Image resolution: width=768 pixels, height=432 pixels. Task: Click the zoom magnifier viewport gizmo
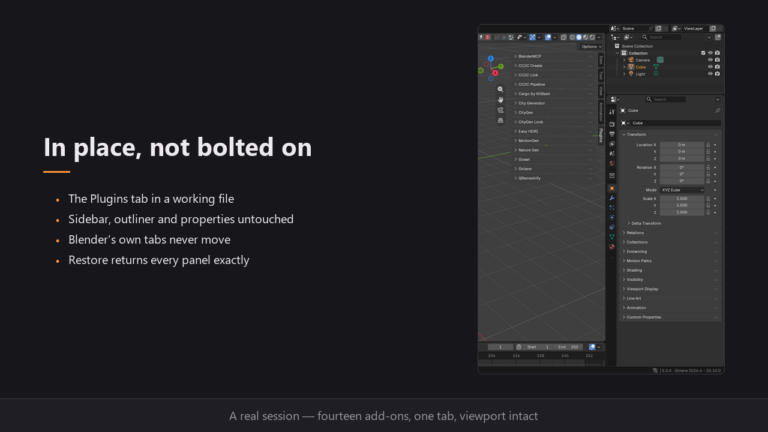pos(500,89)
